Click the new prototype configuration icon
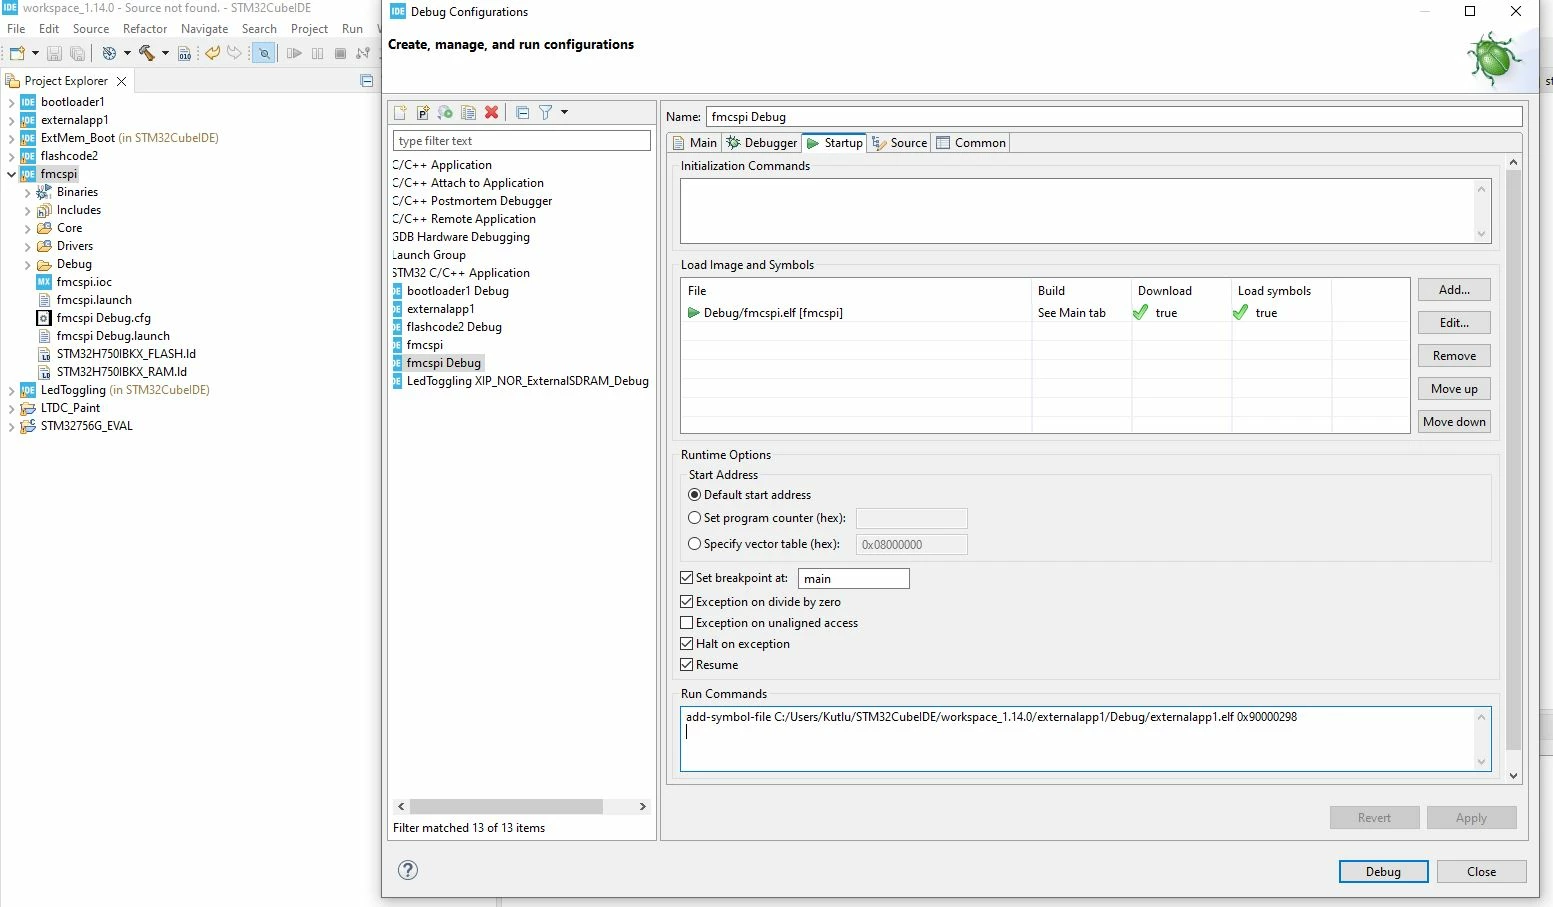 tap(423, 113)
